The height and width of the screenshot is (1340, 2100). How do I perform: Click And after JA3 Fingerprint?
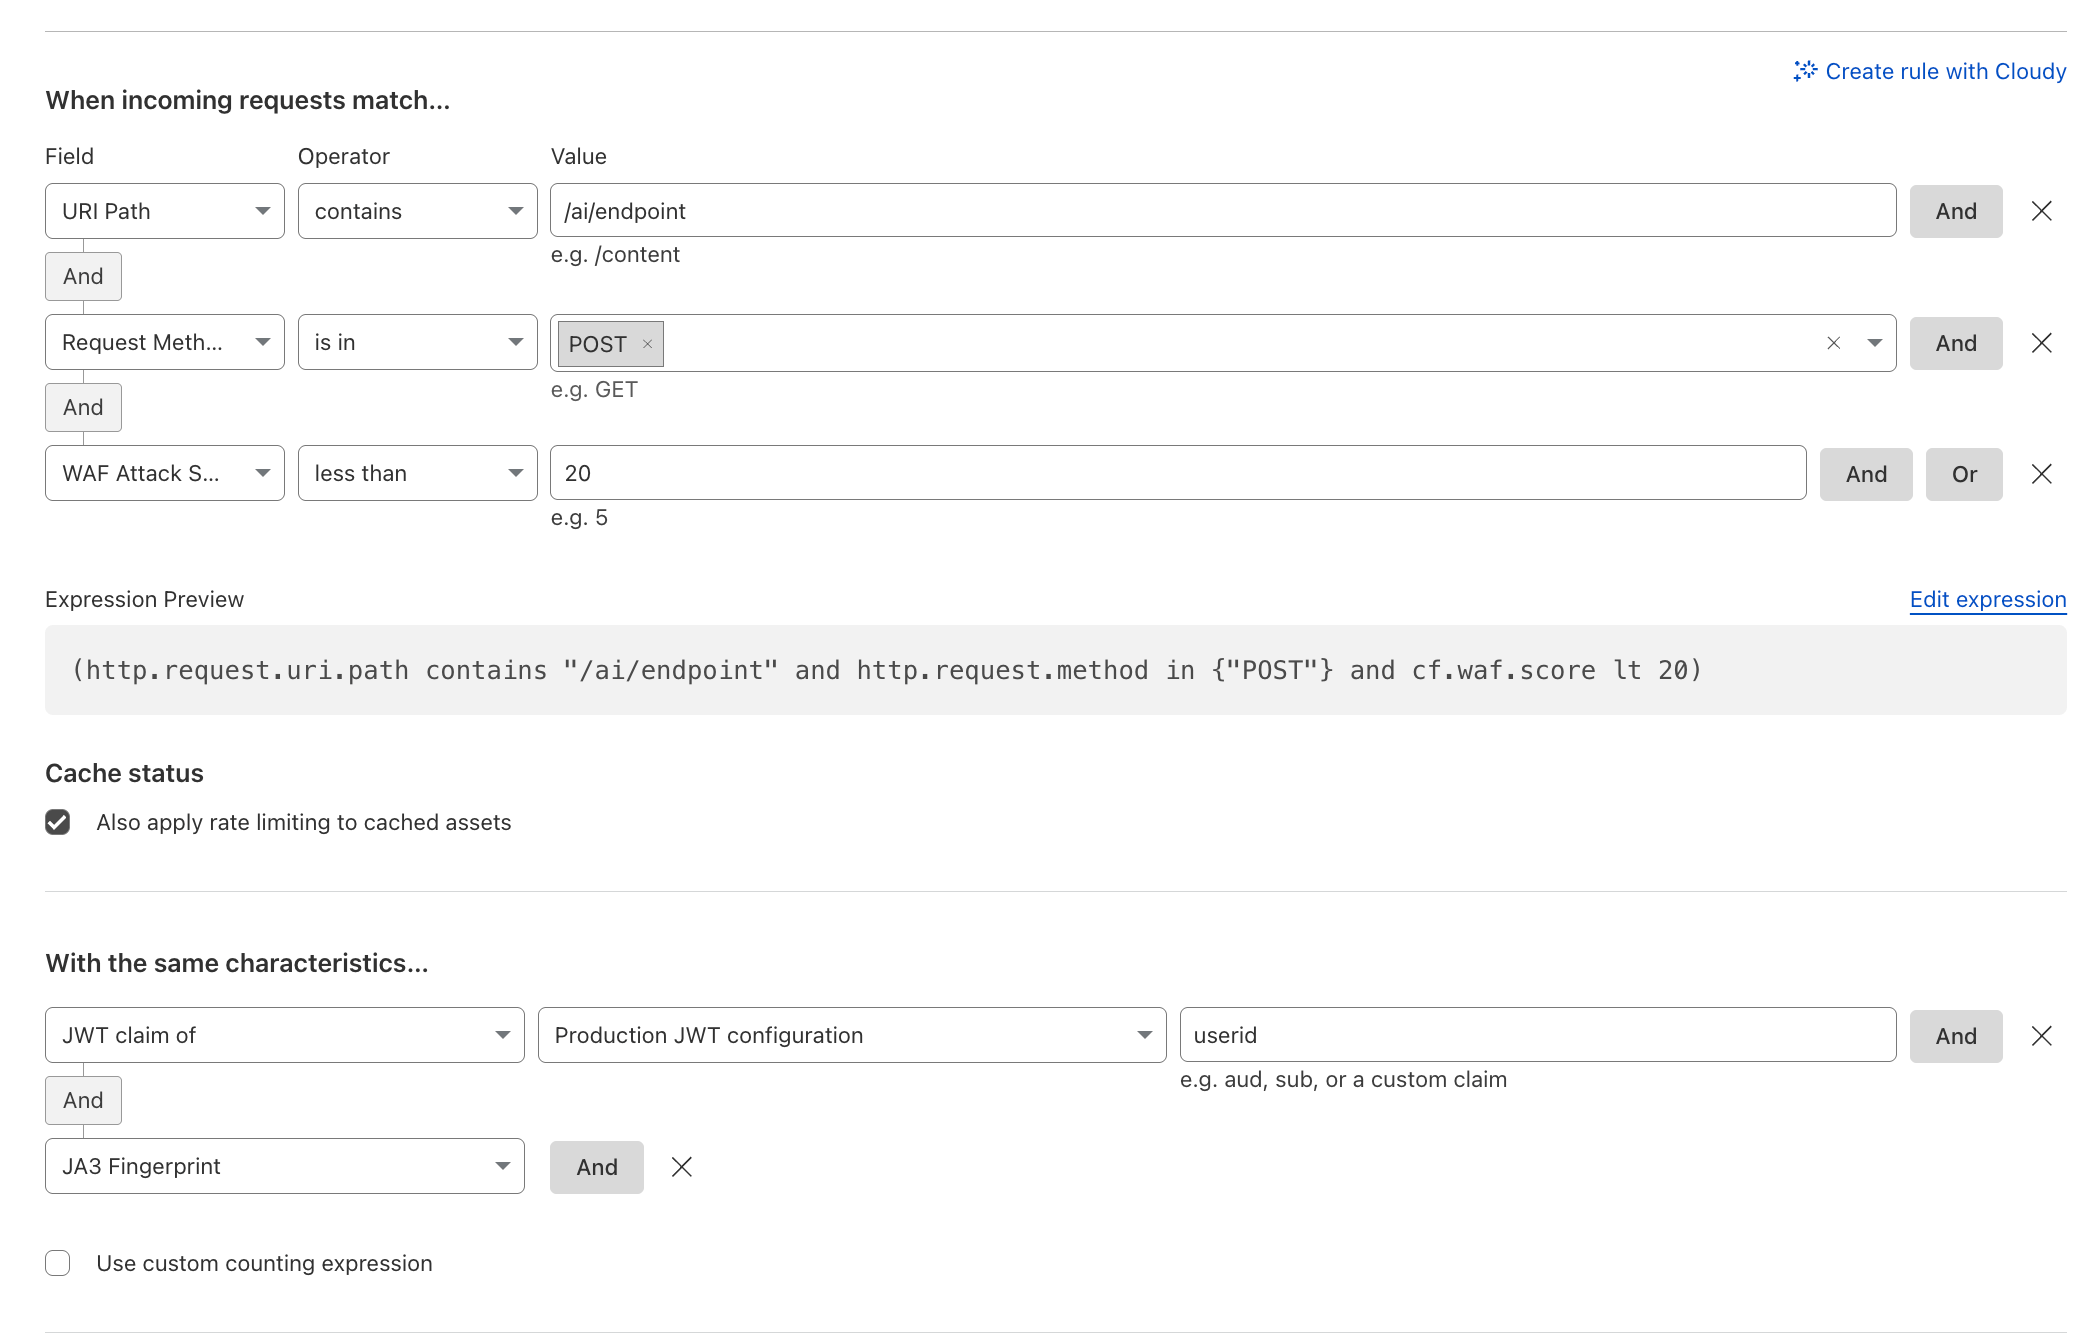tap(596, 1166)
